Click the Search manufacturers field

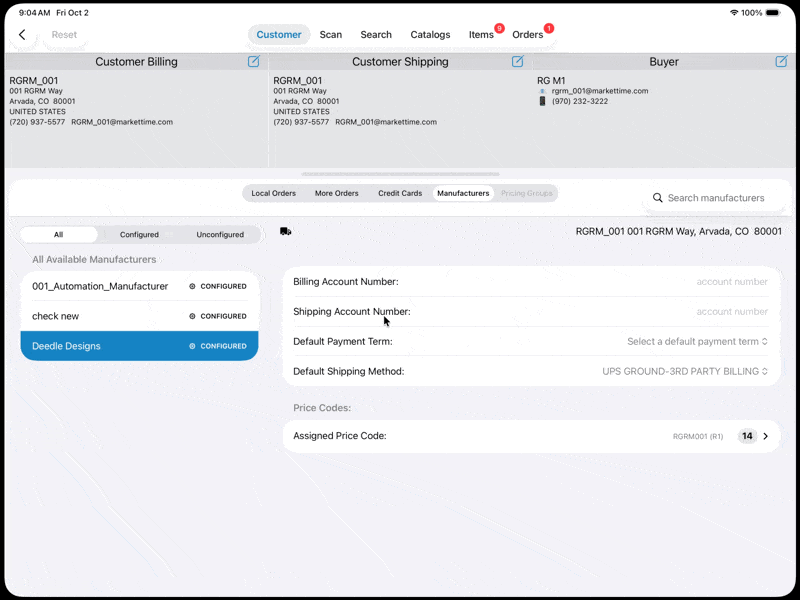(716, 198)
